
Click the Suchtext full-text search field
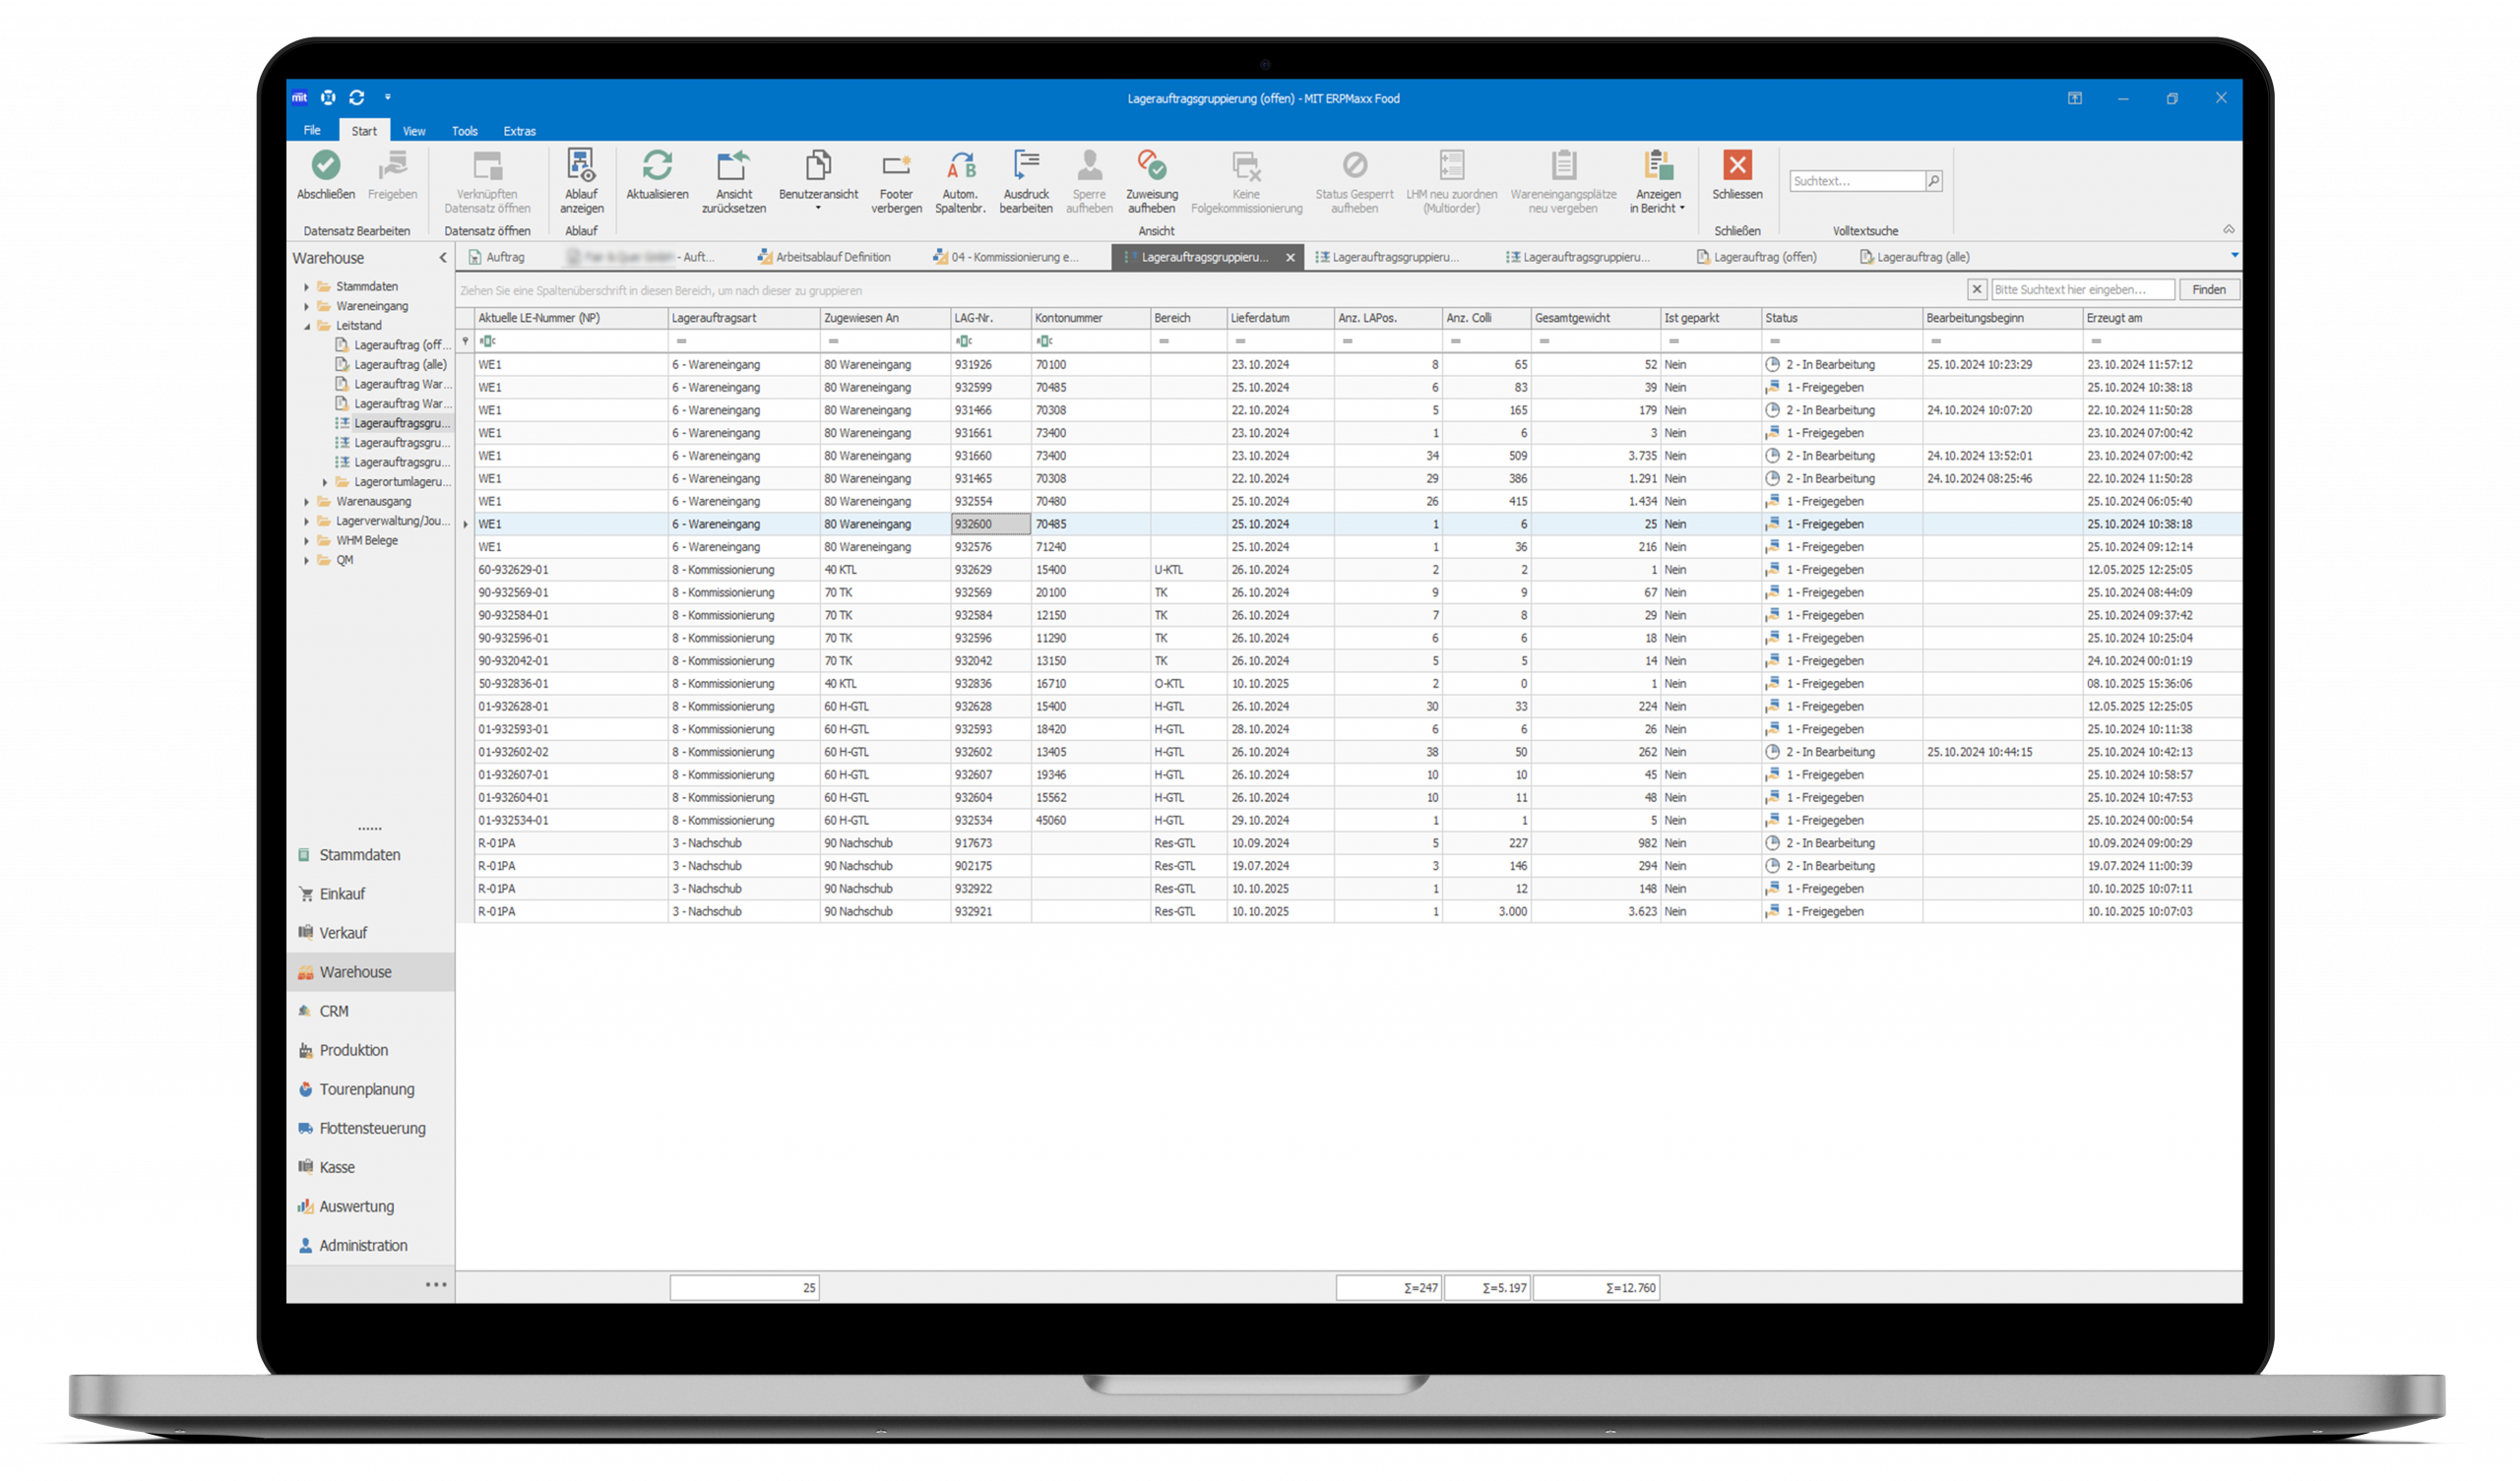1856,181
